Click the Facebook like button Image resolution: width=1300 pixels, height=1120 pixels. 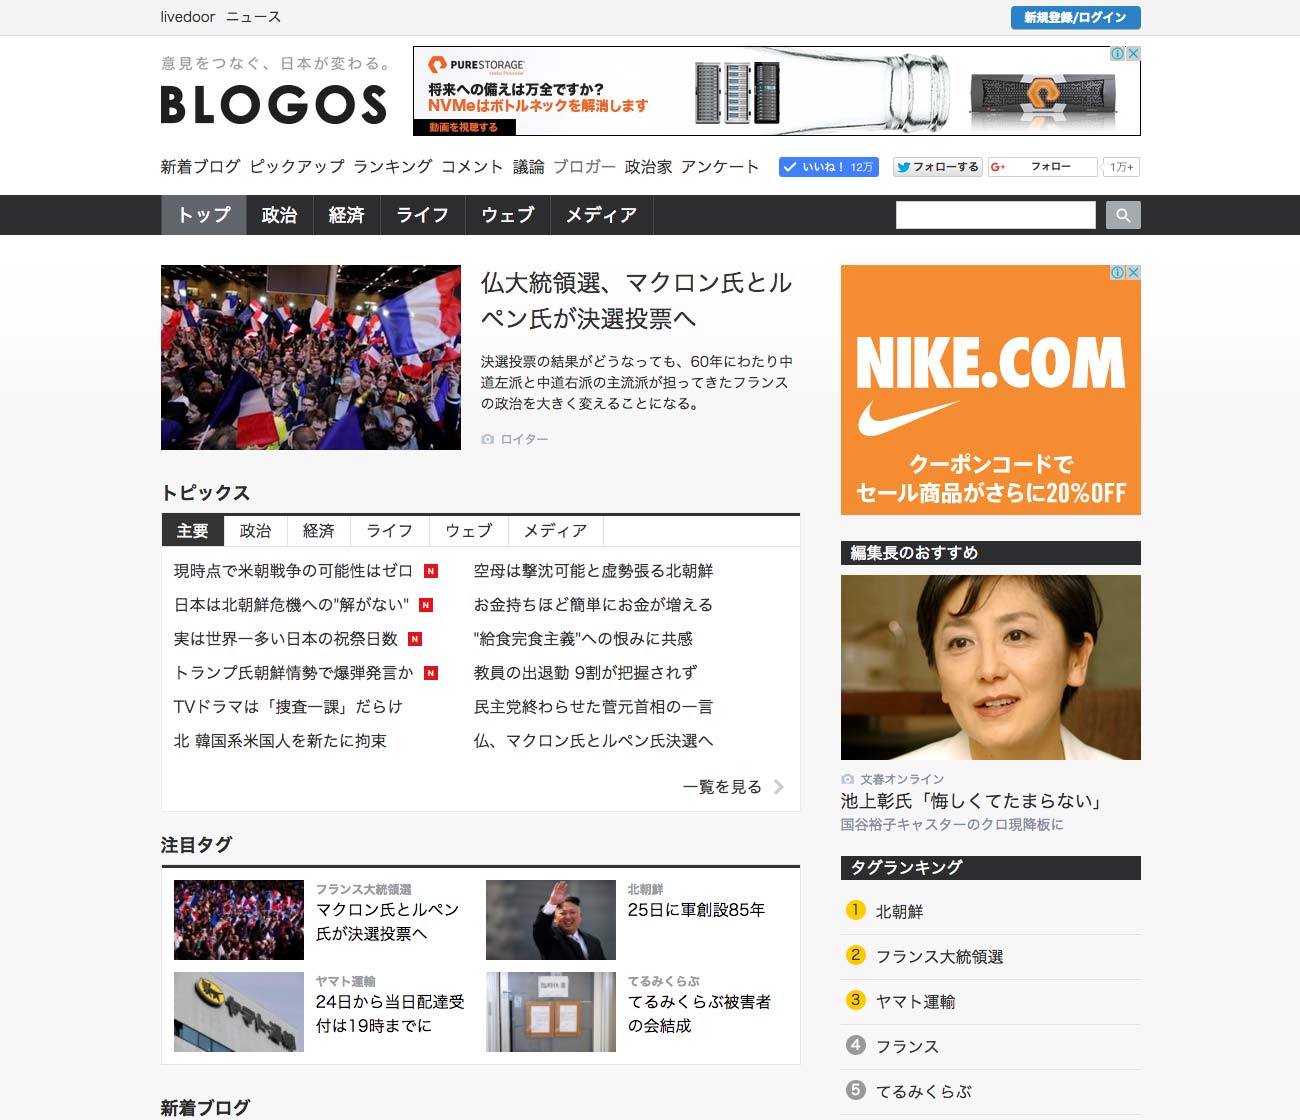[x=828, y=167]
